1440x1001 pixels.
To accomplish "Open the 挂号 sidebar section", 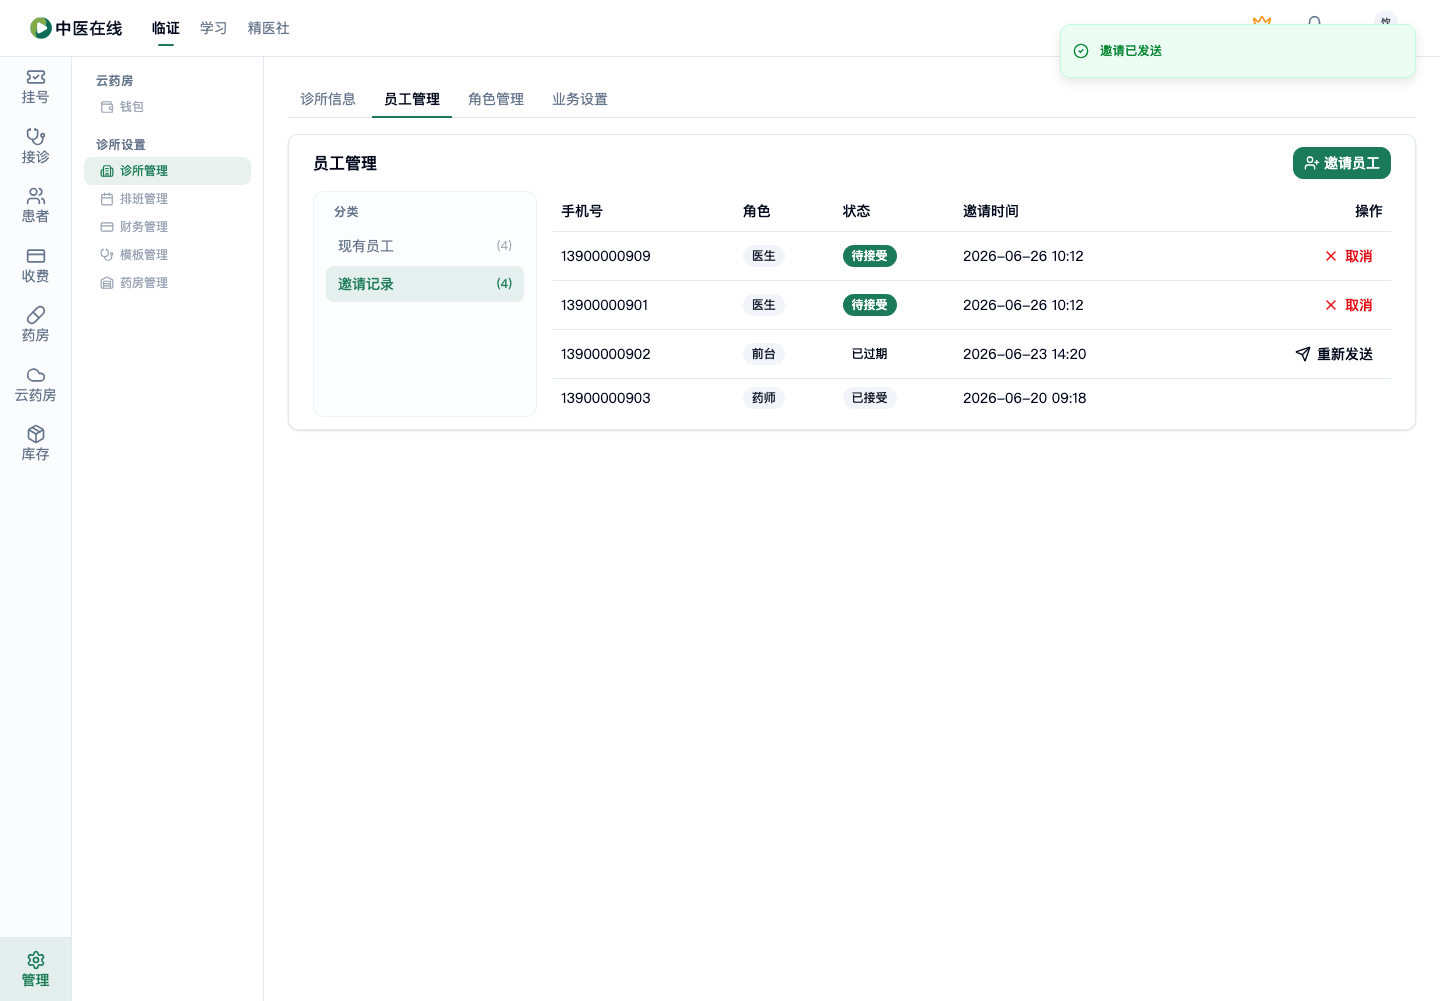I will click(x=35, y=87).
